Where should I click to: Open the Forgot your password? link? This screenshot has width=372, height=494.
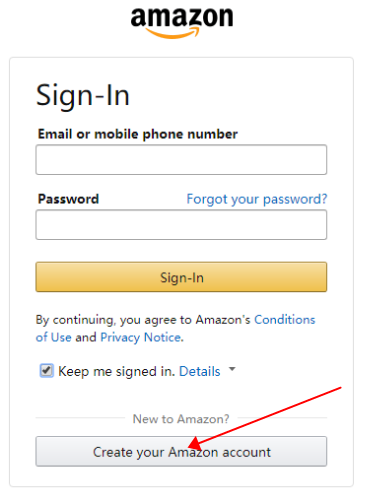[257, 199]
